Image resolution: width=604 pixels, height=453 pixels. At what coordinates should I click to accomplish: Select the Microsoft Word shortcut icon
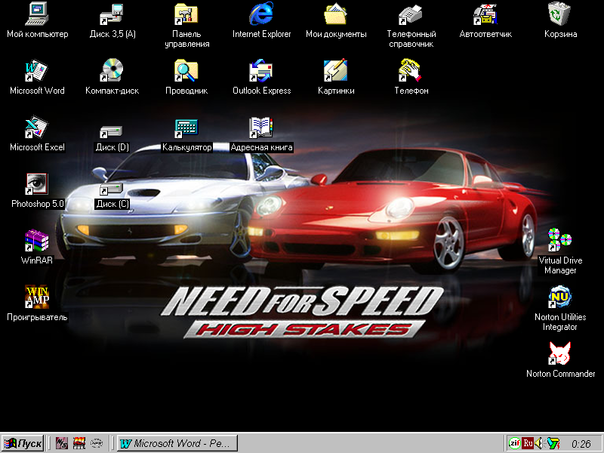pos(37,70)
